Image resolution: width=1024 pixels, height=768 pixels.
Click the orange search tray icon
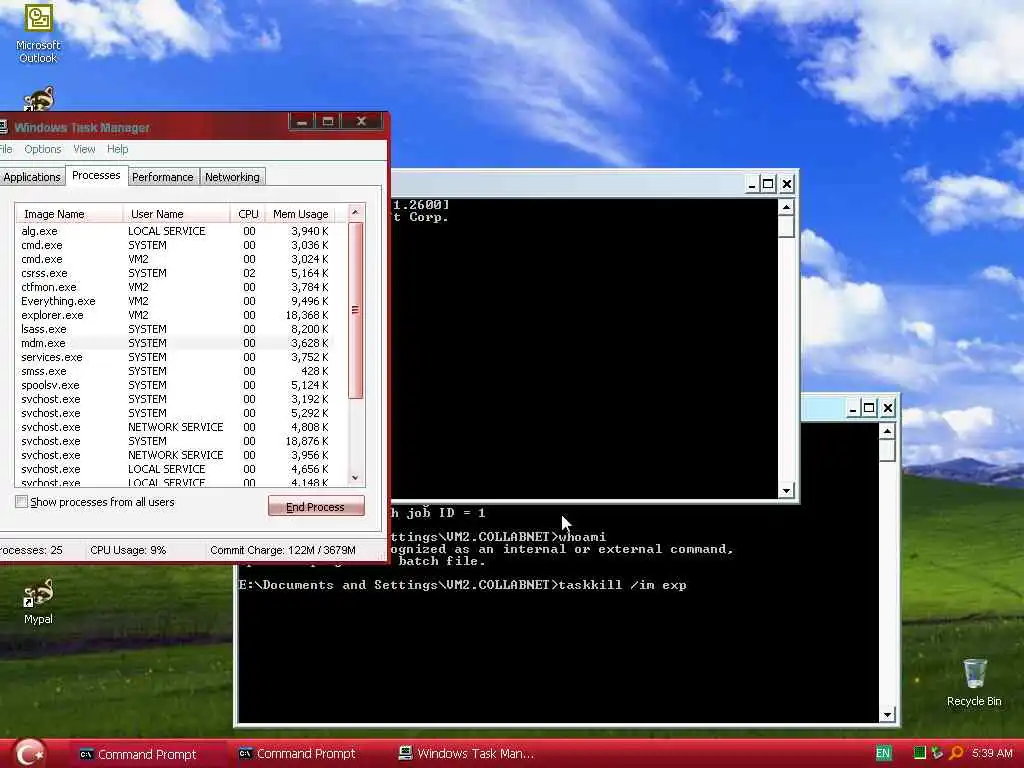coord(956,754)
